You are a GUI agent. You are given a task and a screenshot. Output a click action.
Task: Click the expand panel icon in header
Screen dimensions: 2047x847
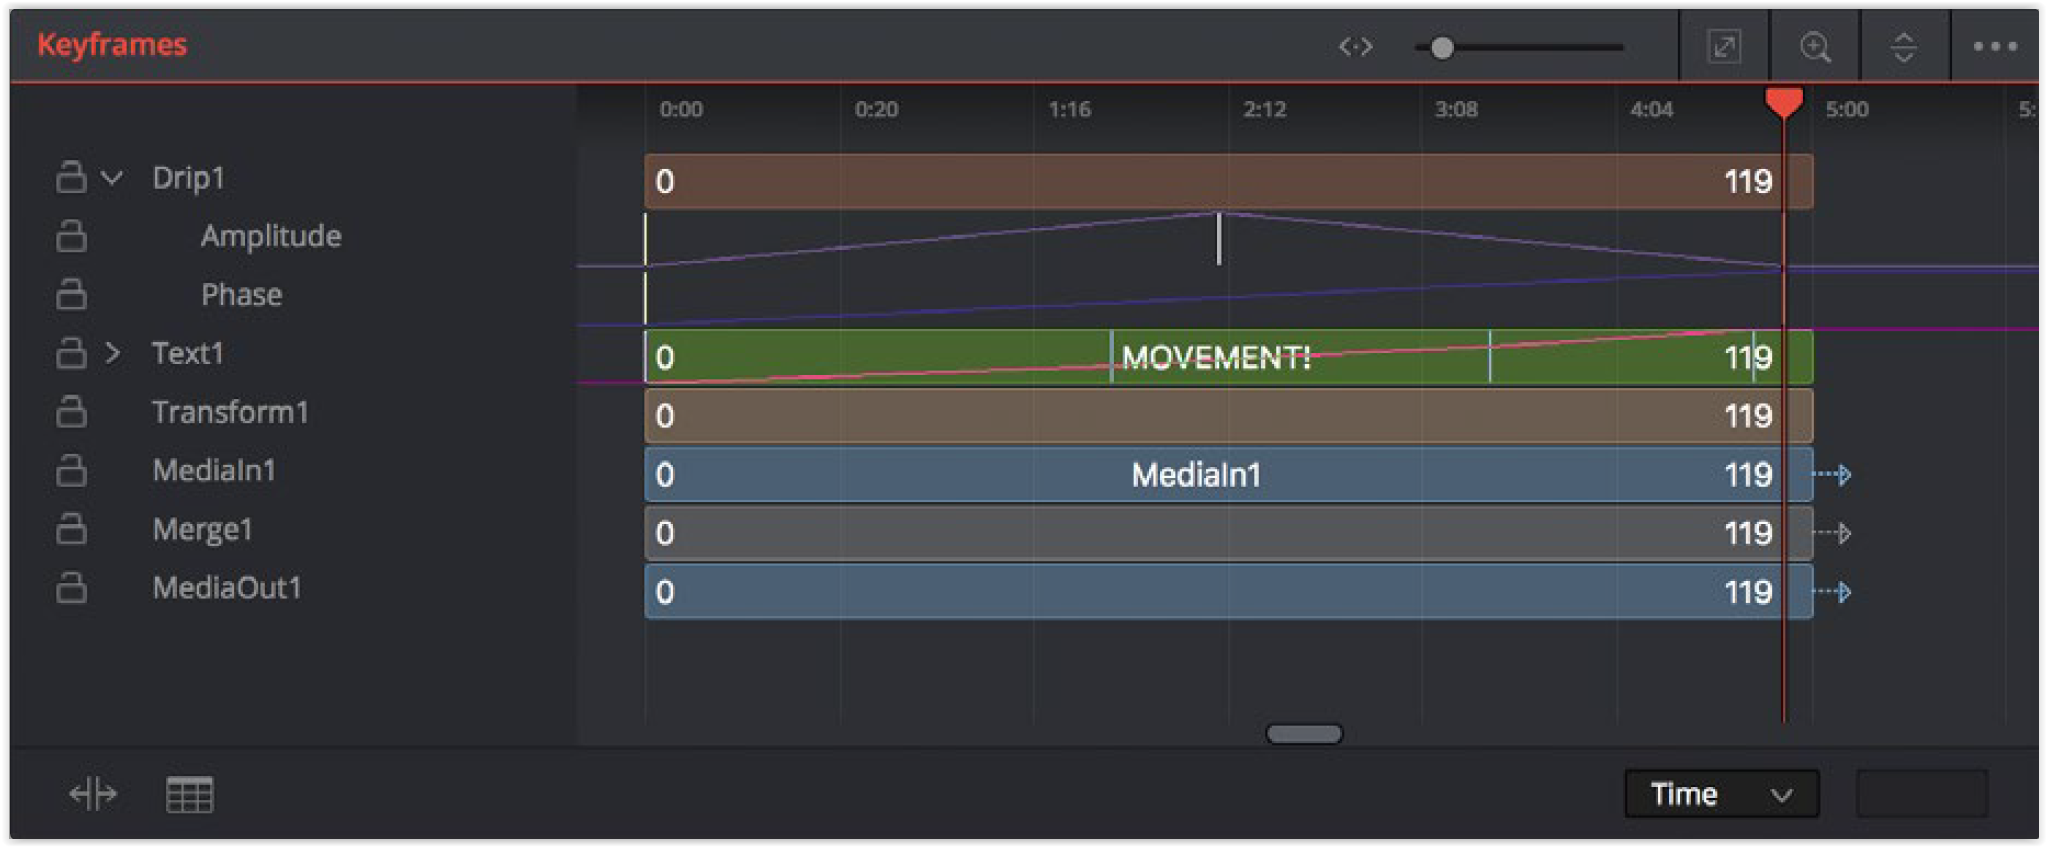(x=1723, y=47)
